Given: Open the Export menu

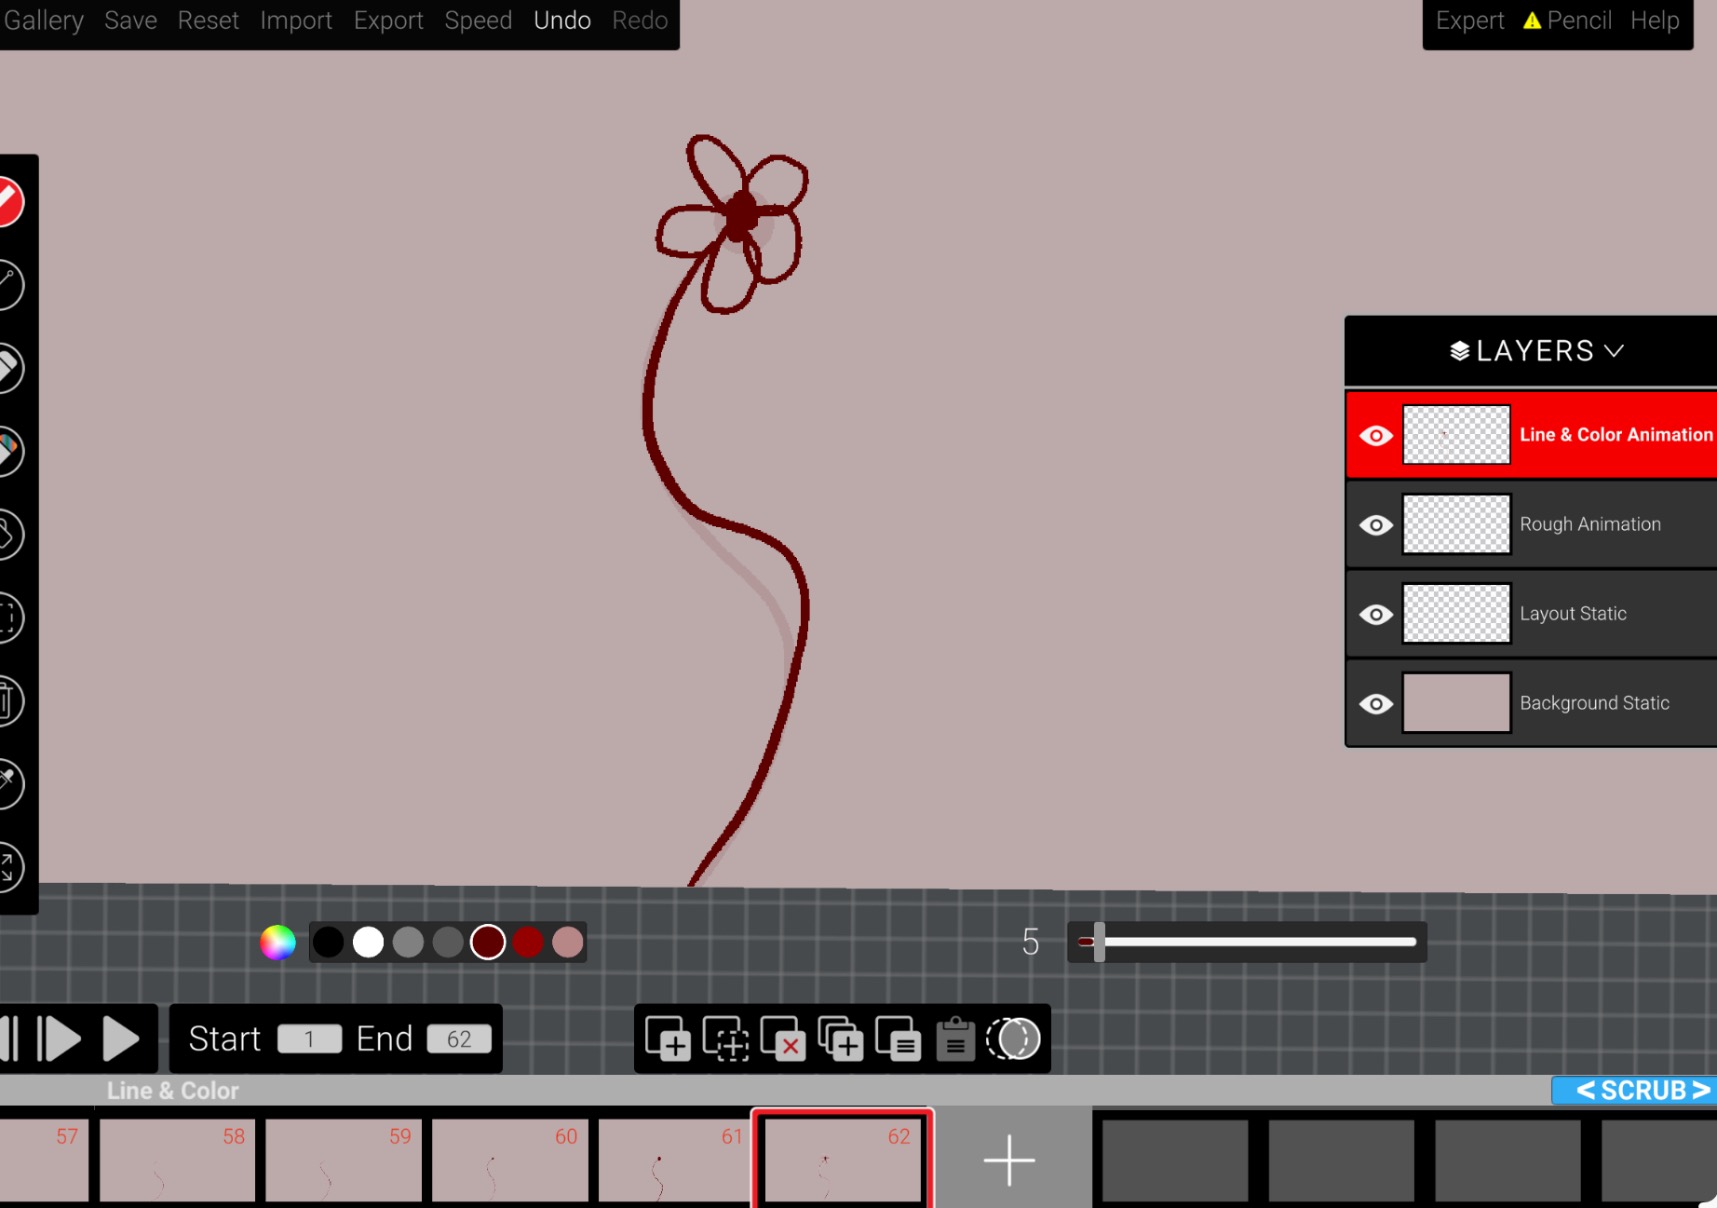Looking at the screenshot, I should click(388, 20).
